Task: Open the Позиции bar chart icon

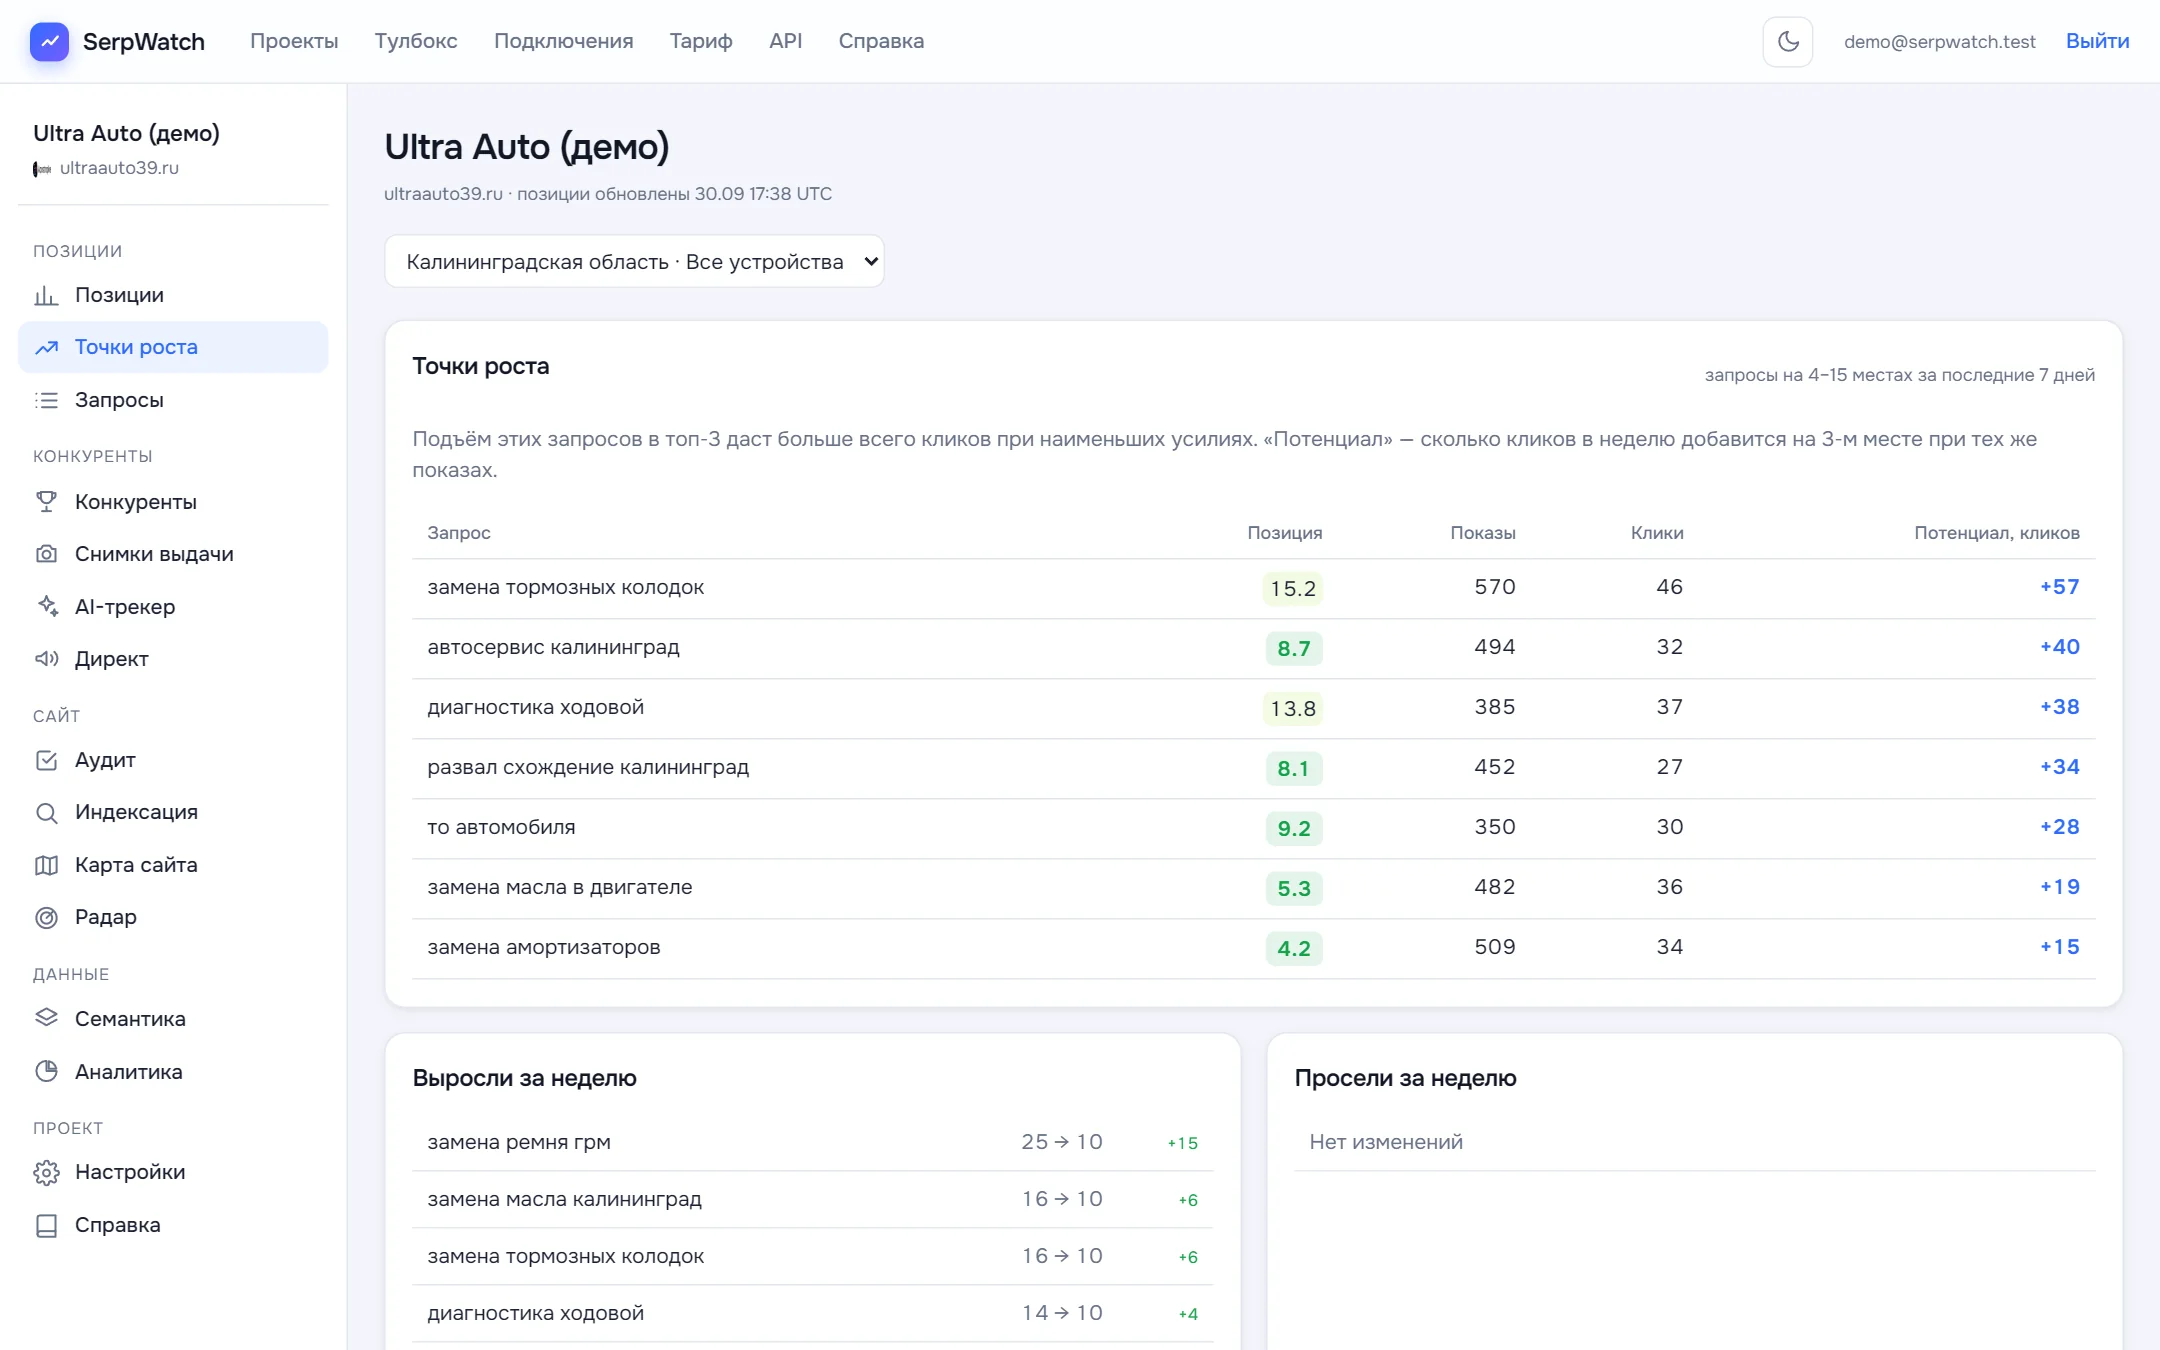Action: point(46,295)
